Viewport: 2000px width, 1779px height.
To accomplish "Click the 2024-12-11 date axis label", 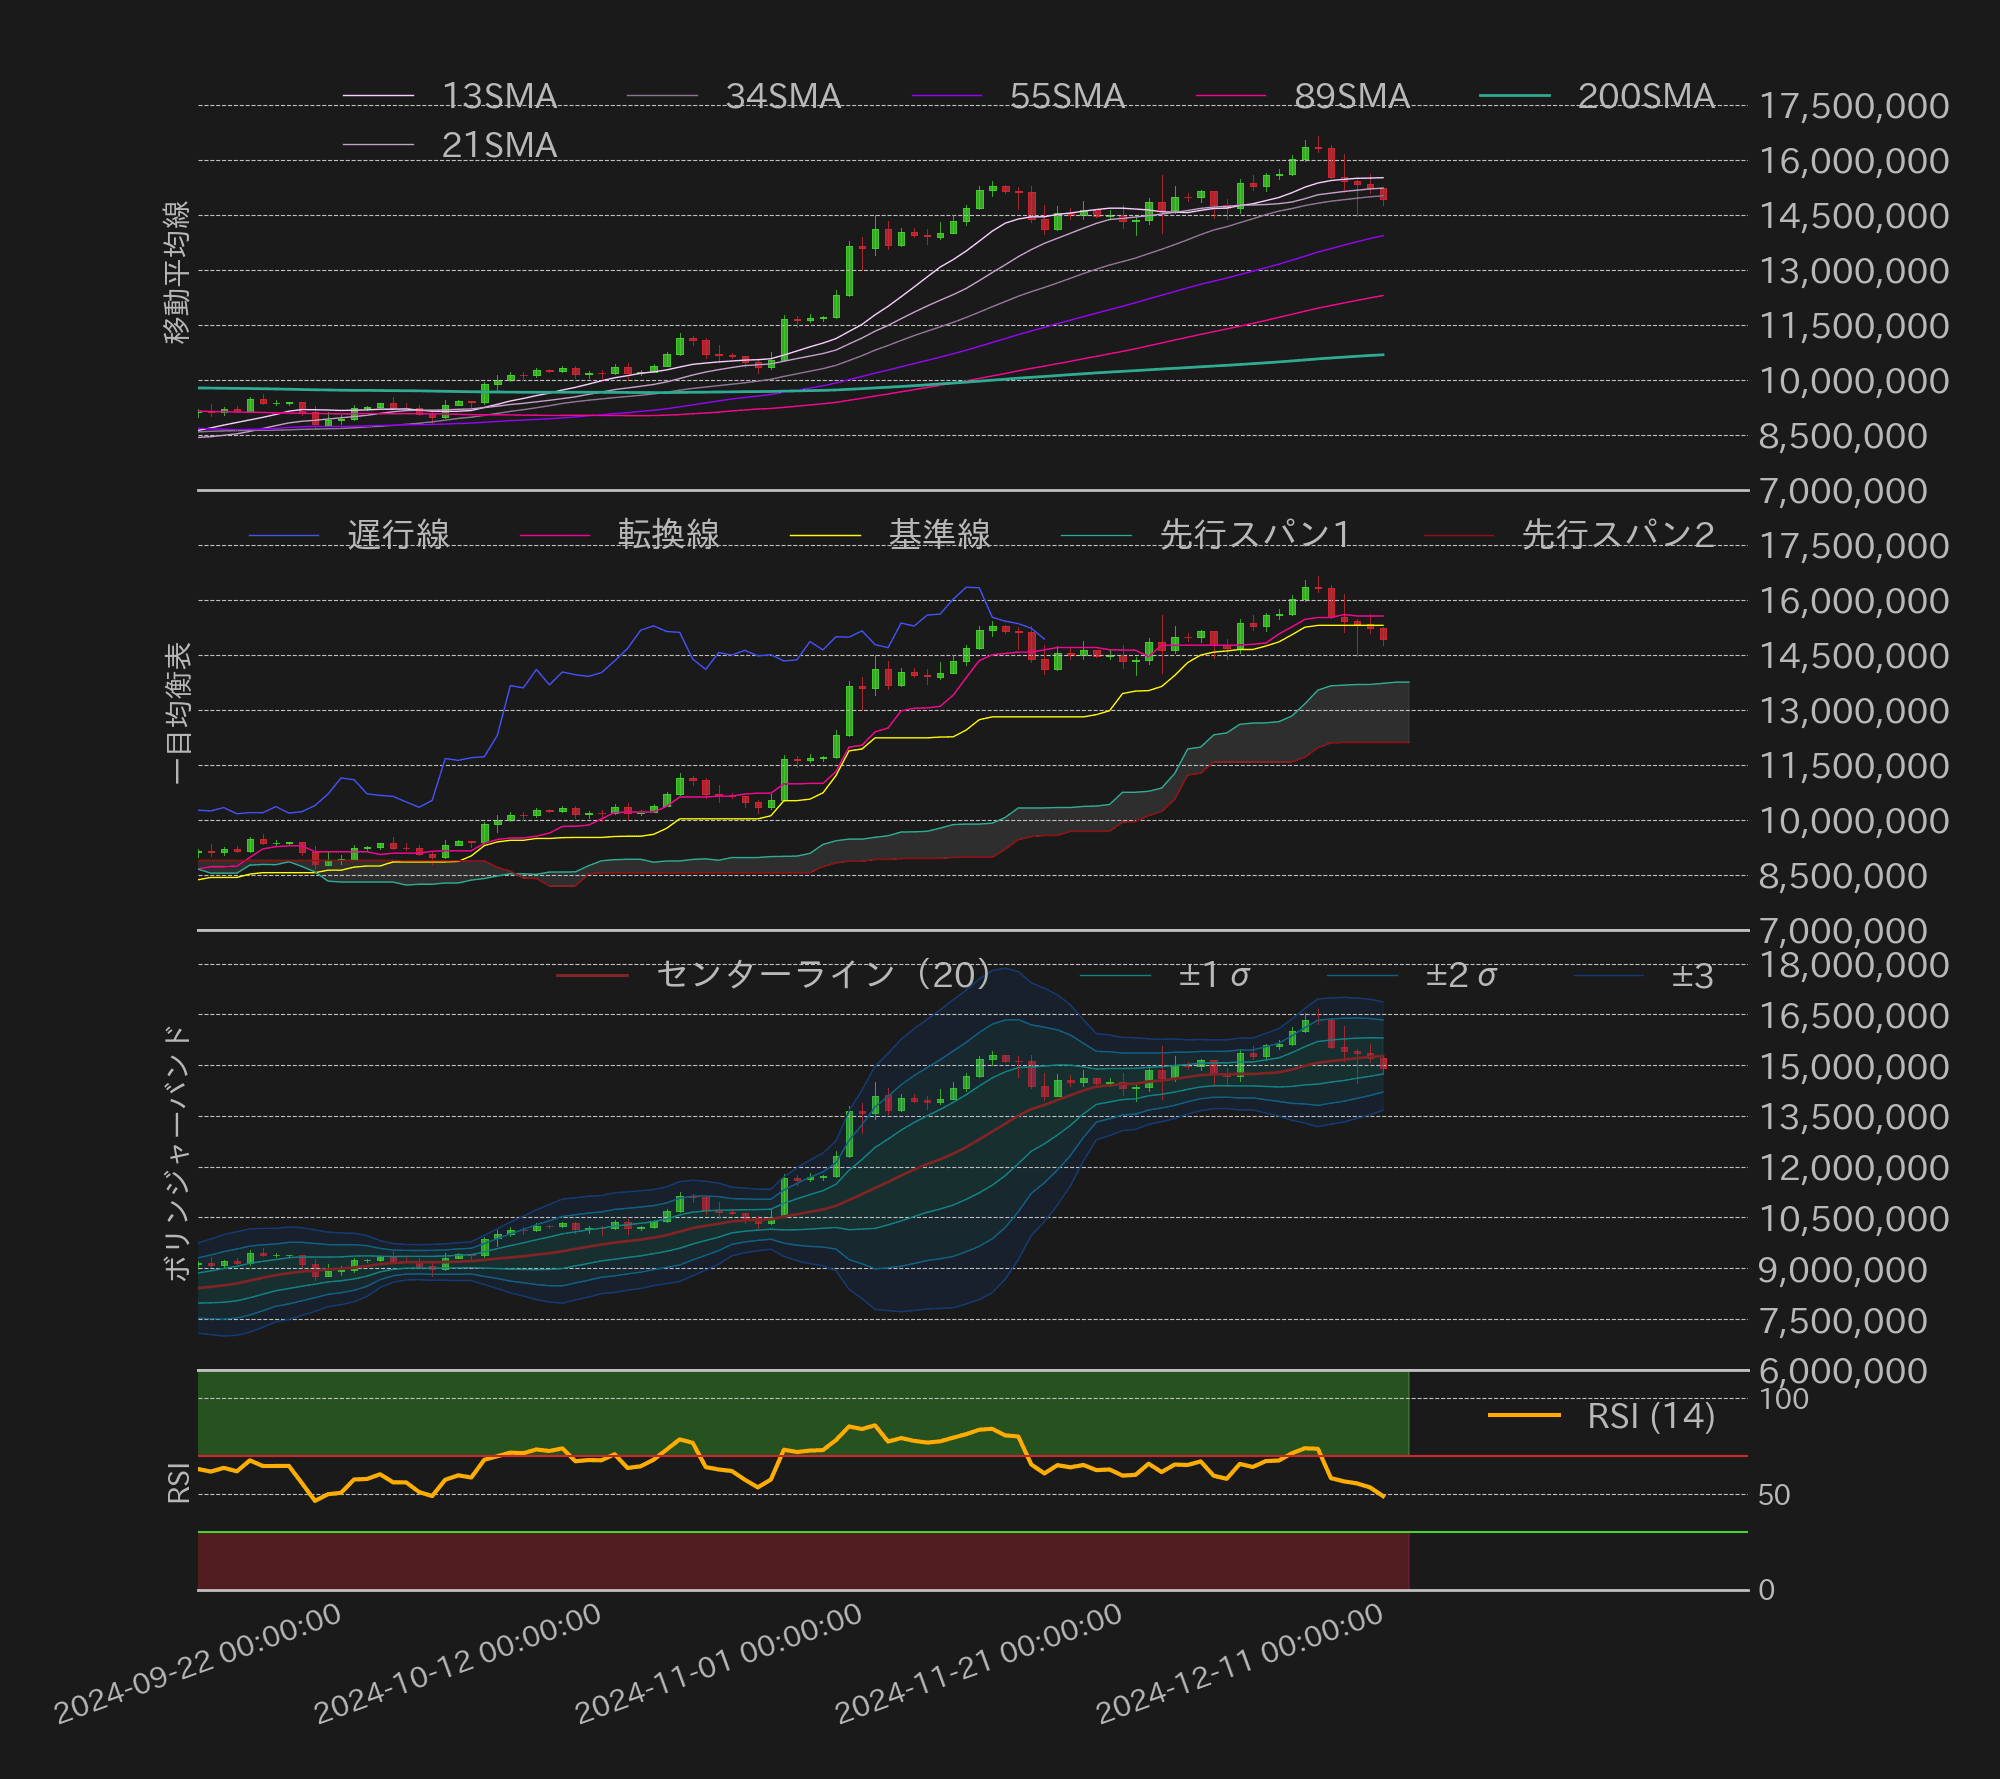I will [x=1240, y=1663].
